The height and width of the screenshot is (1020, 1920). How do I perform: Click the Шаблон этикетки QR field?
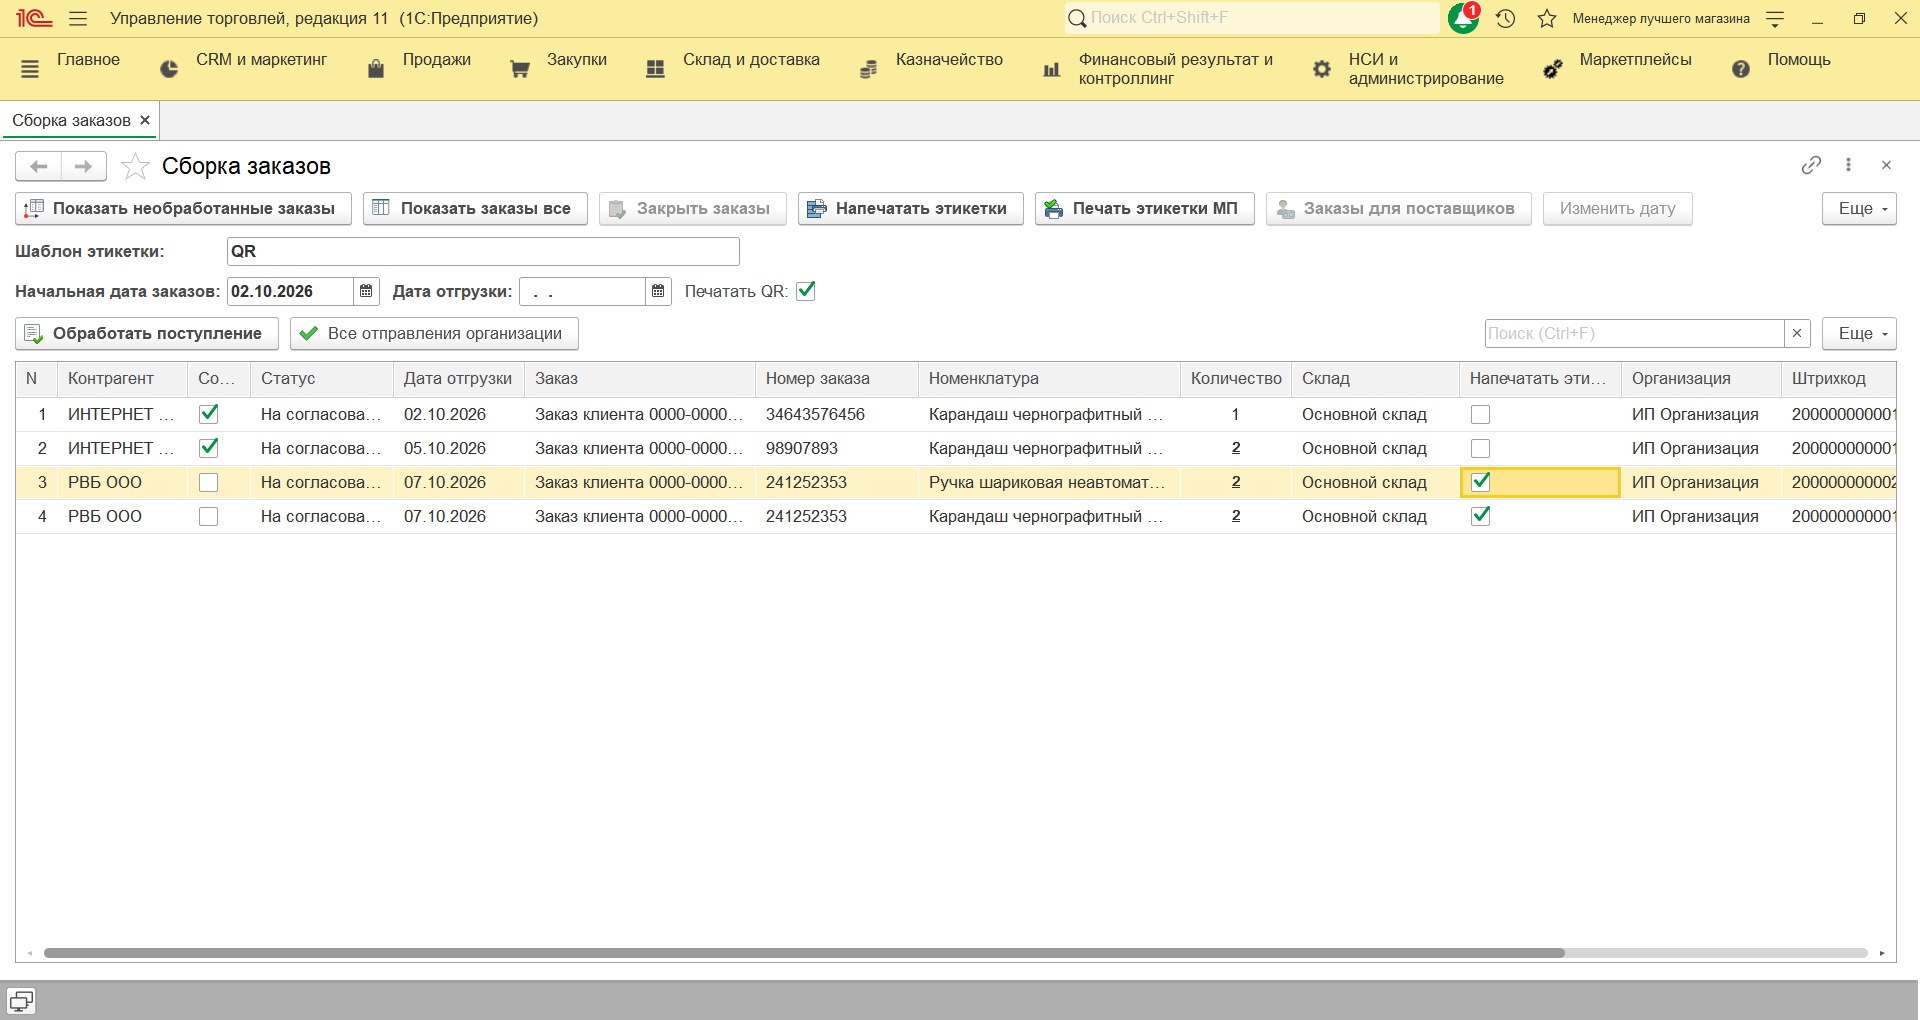tap(483, 251)
